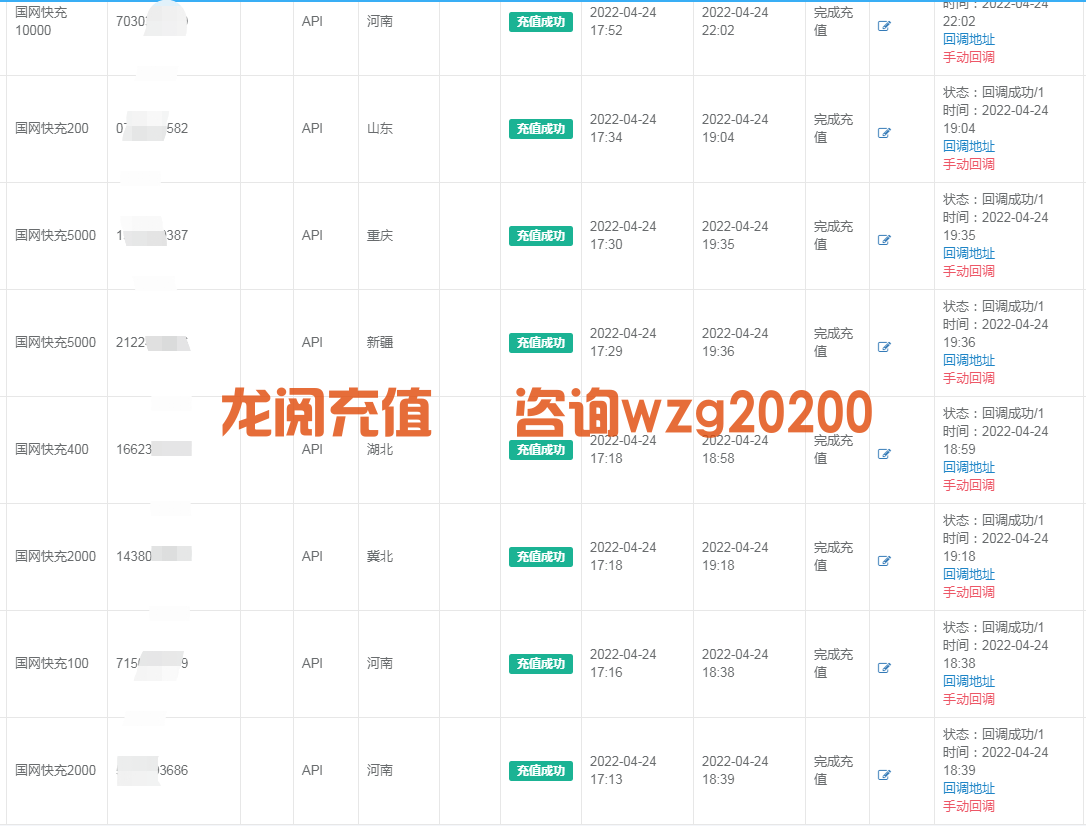Open 回调地址 link in the 重庆 row
Viewport: 1086px width, 826px height.
(968, 253)
